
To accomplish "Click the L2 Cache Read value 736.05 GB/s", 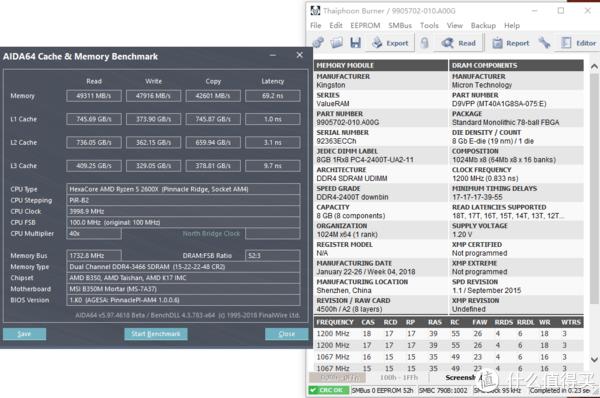I will click(94, 142).
